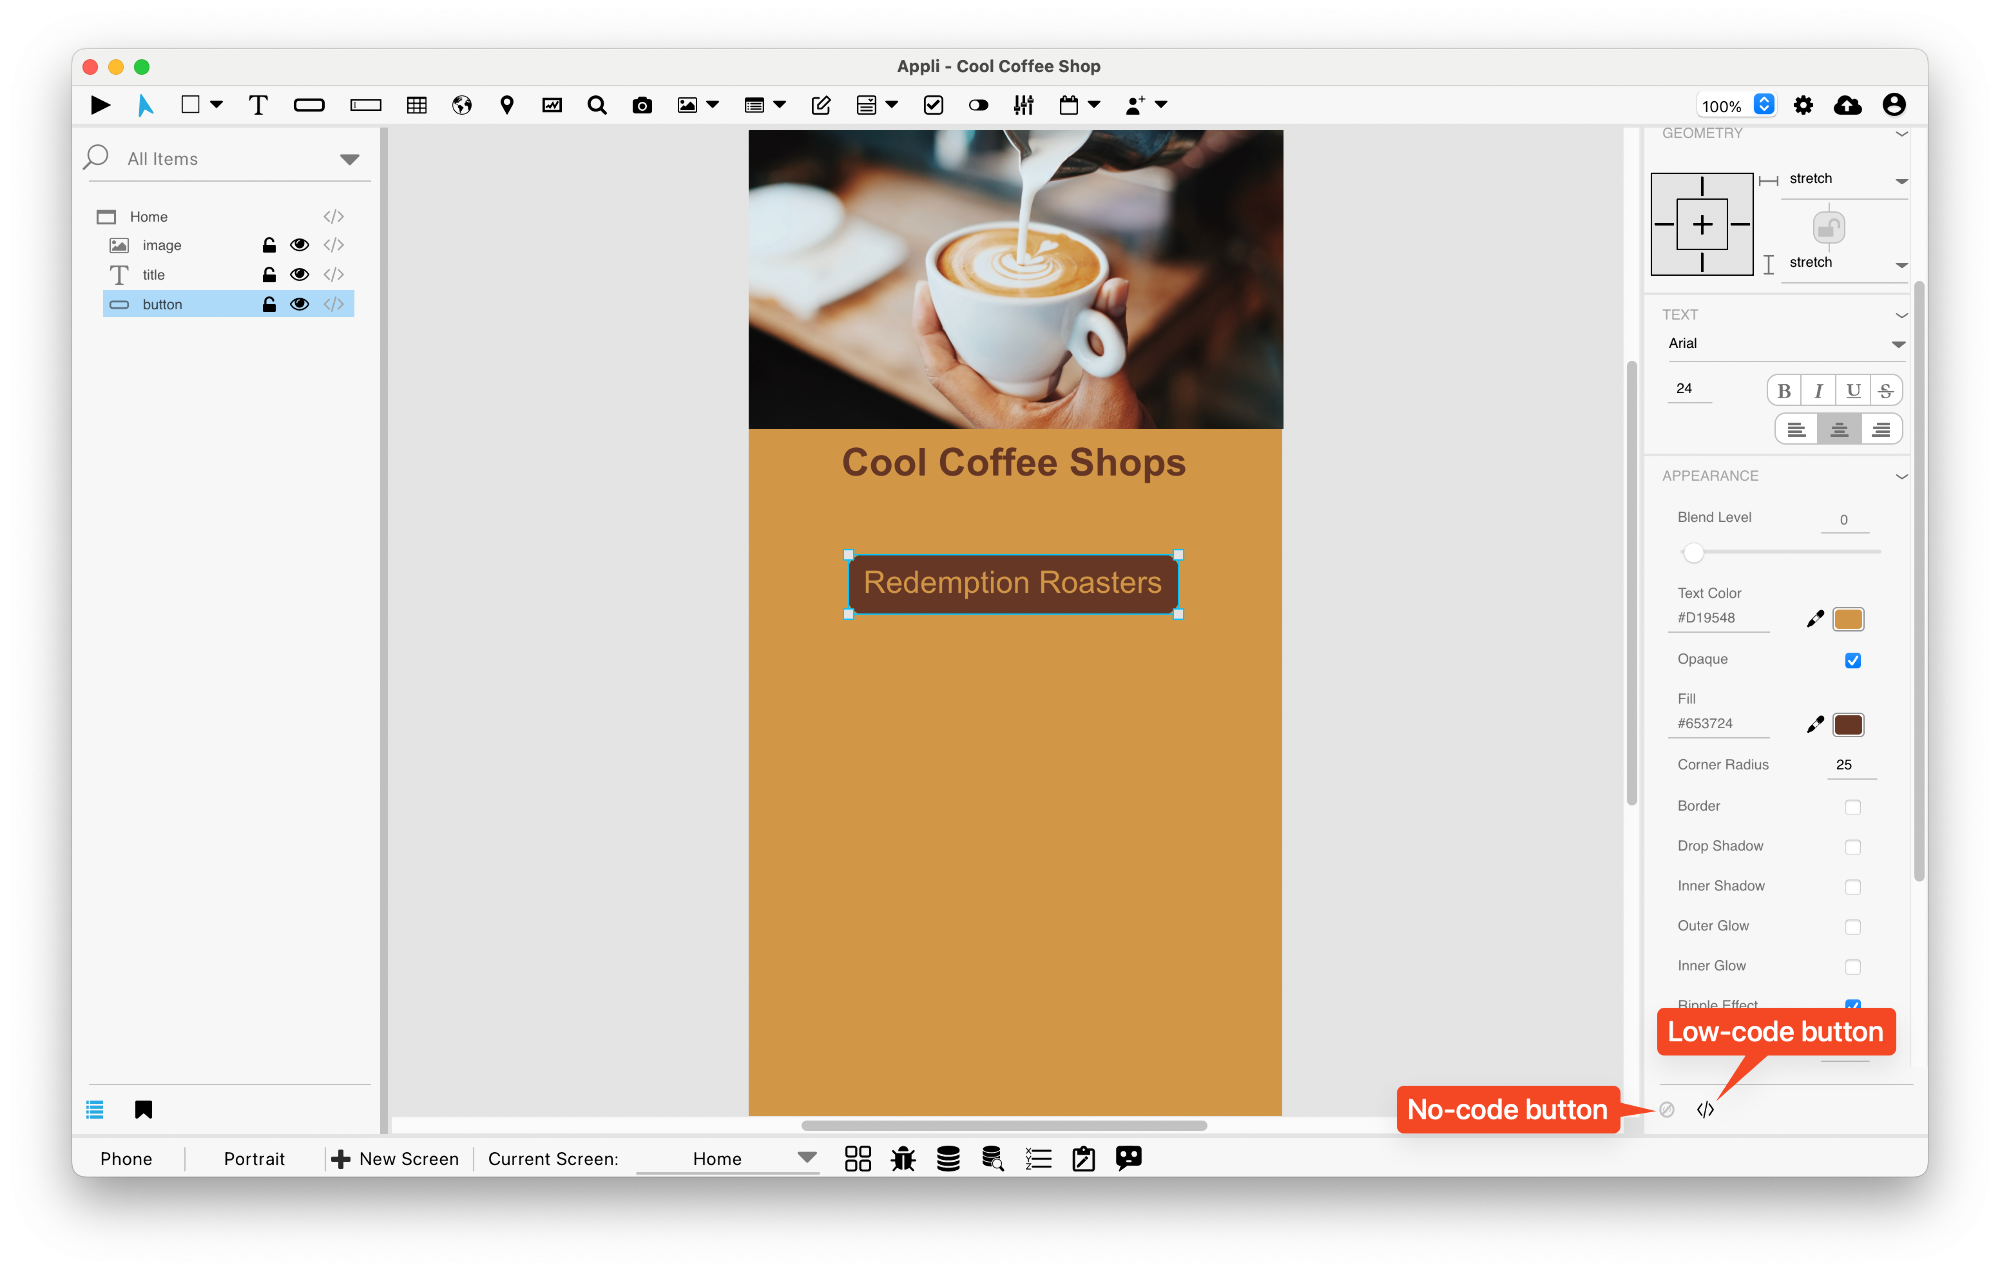This screenshot has height=1272, width=2000.
Task: Select the globe browser tool
Action: pyautogui.click(x=462, y=105)
